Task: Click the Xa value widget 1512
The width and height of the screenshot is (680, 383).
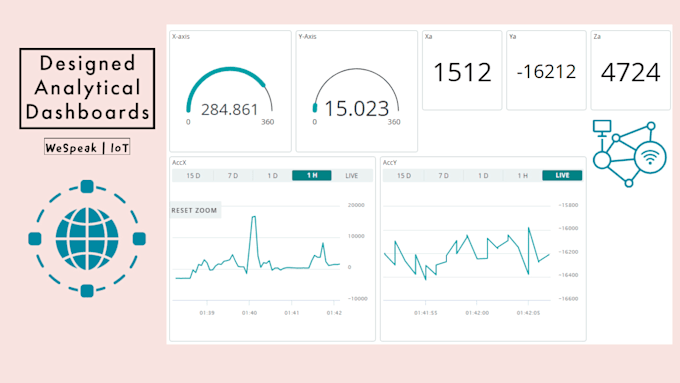Action: click(x=462, y=70)
